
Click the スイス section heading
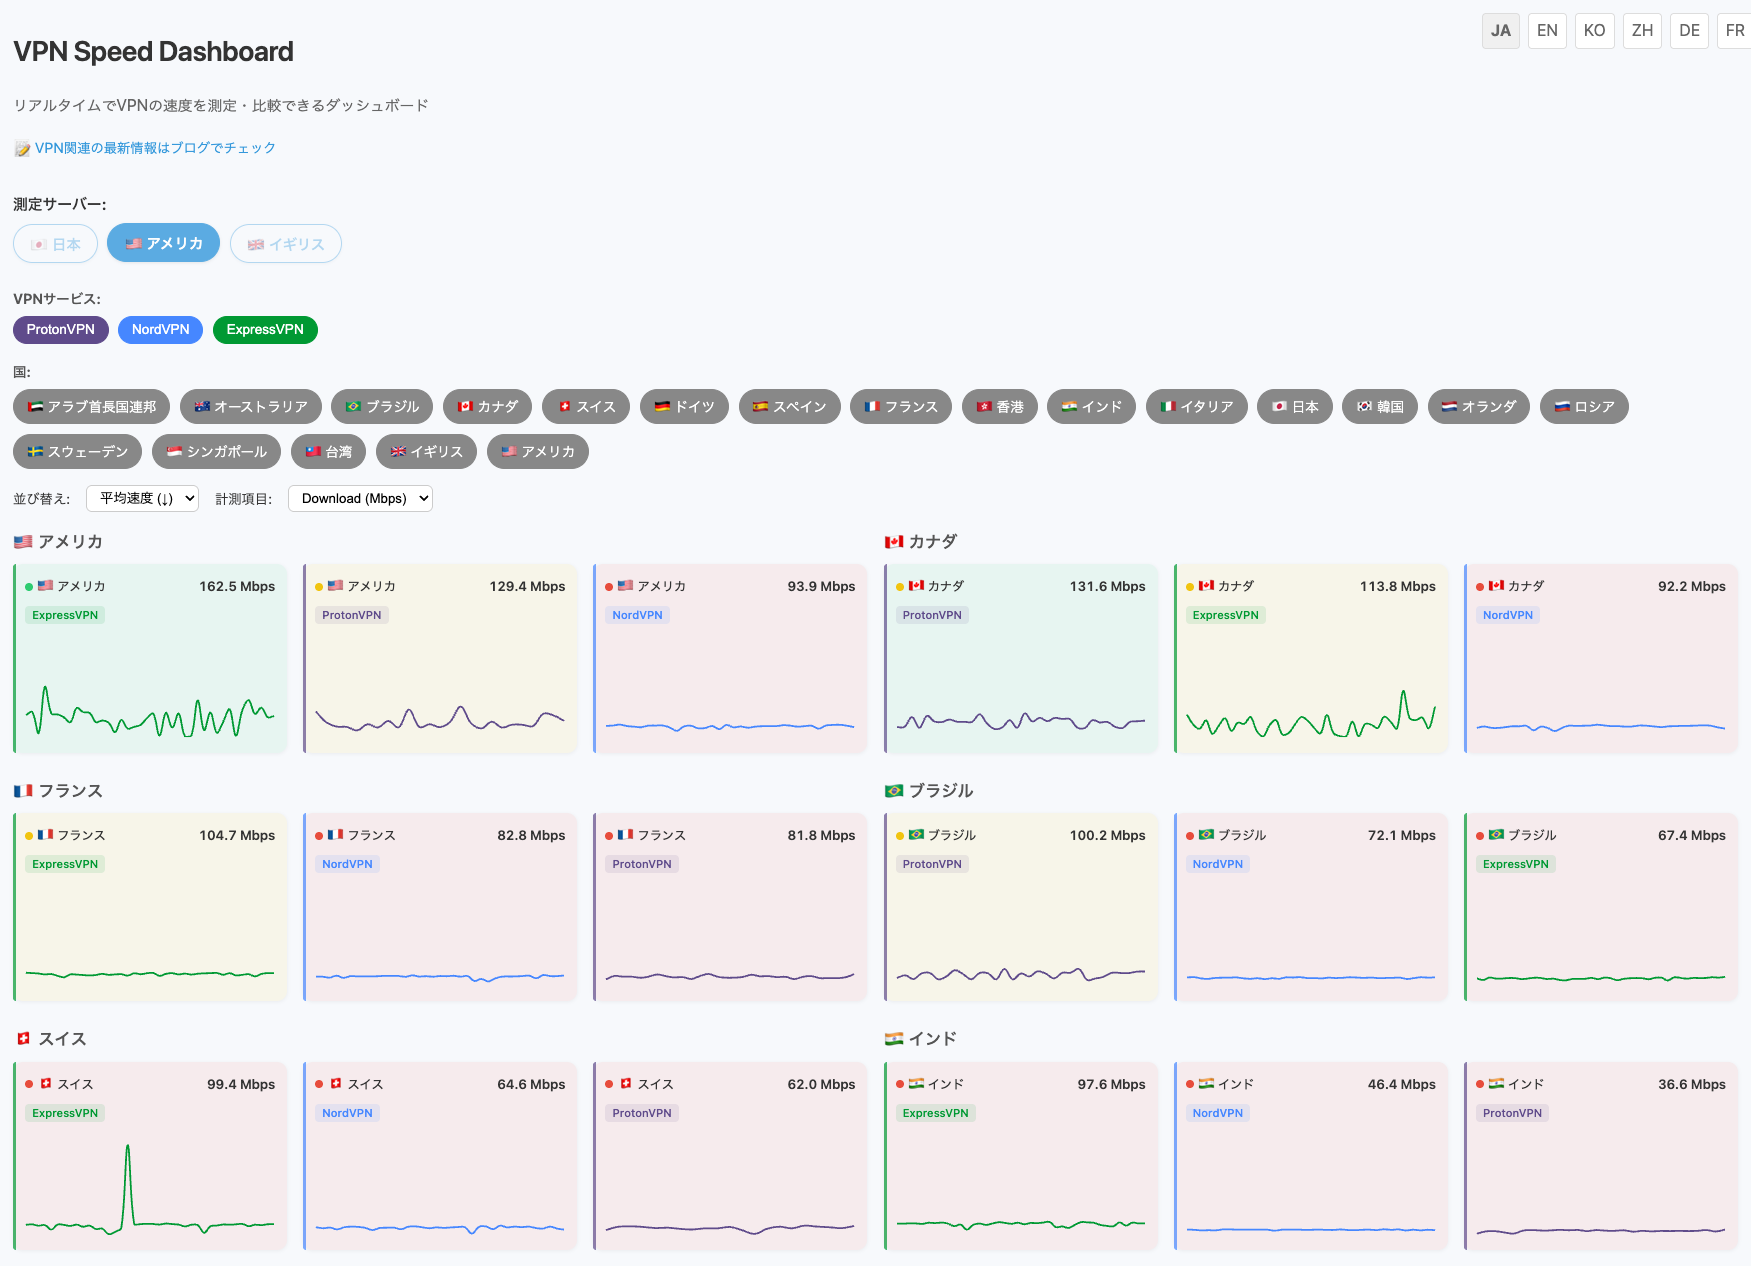pyautogui.click(x=50, y=1039)
